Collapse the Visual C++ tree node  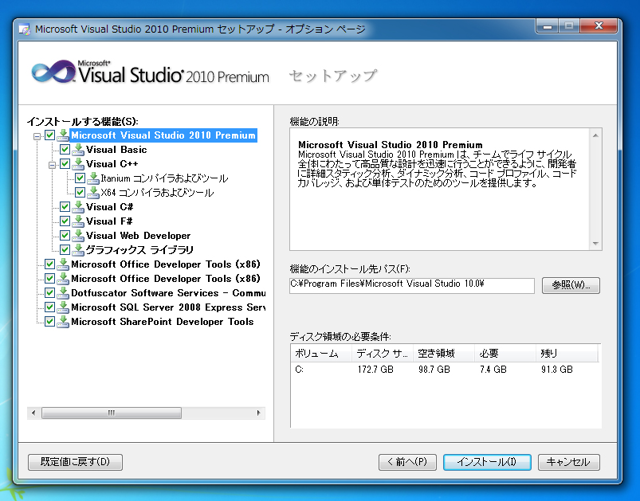pos(52,165)
